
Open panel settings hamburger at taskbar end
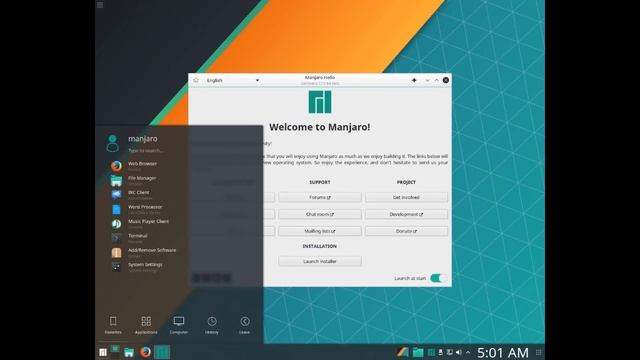(x=538, y=352)
